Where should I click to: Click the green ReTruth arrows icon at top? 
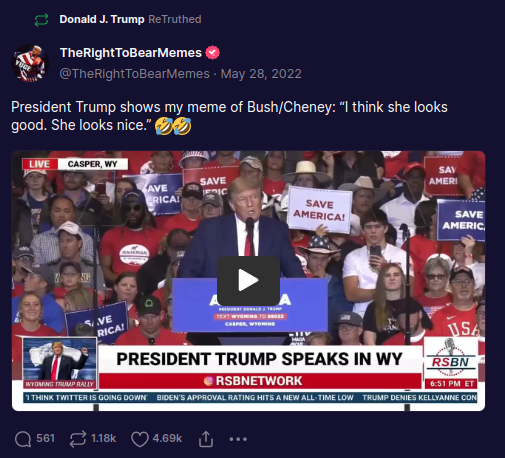pyautogui.click(x=42, y=20)
